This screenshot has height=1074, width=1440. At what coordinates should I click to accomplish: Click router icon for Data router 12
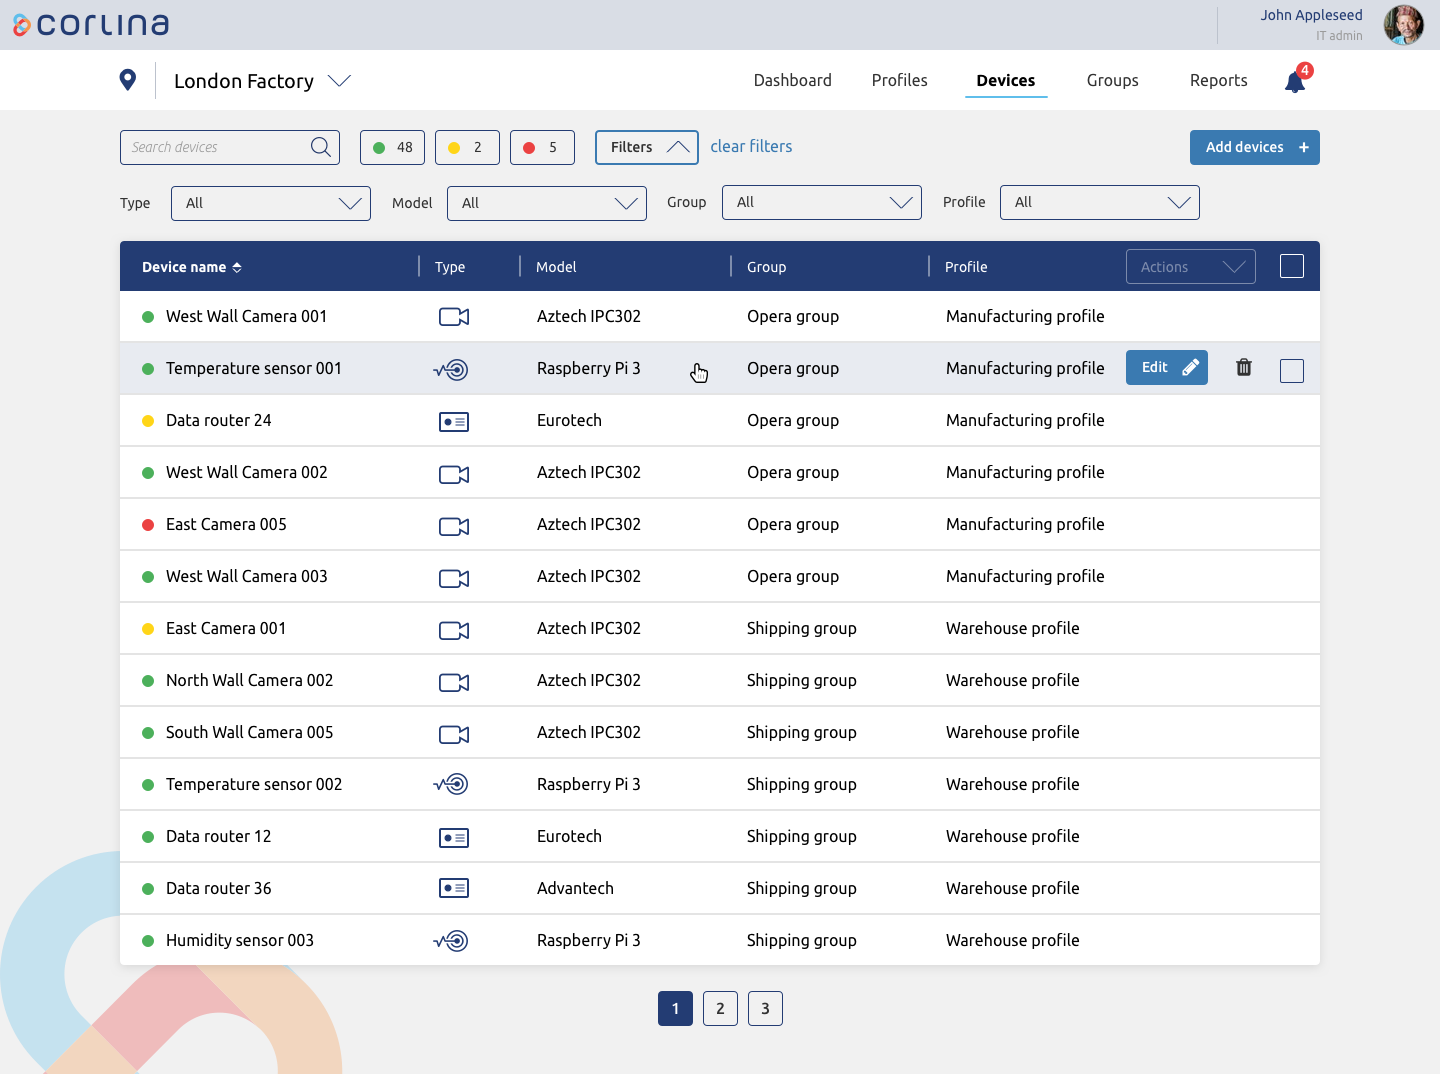pyautogui.click(x=454, y=838)
